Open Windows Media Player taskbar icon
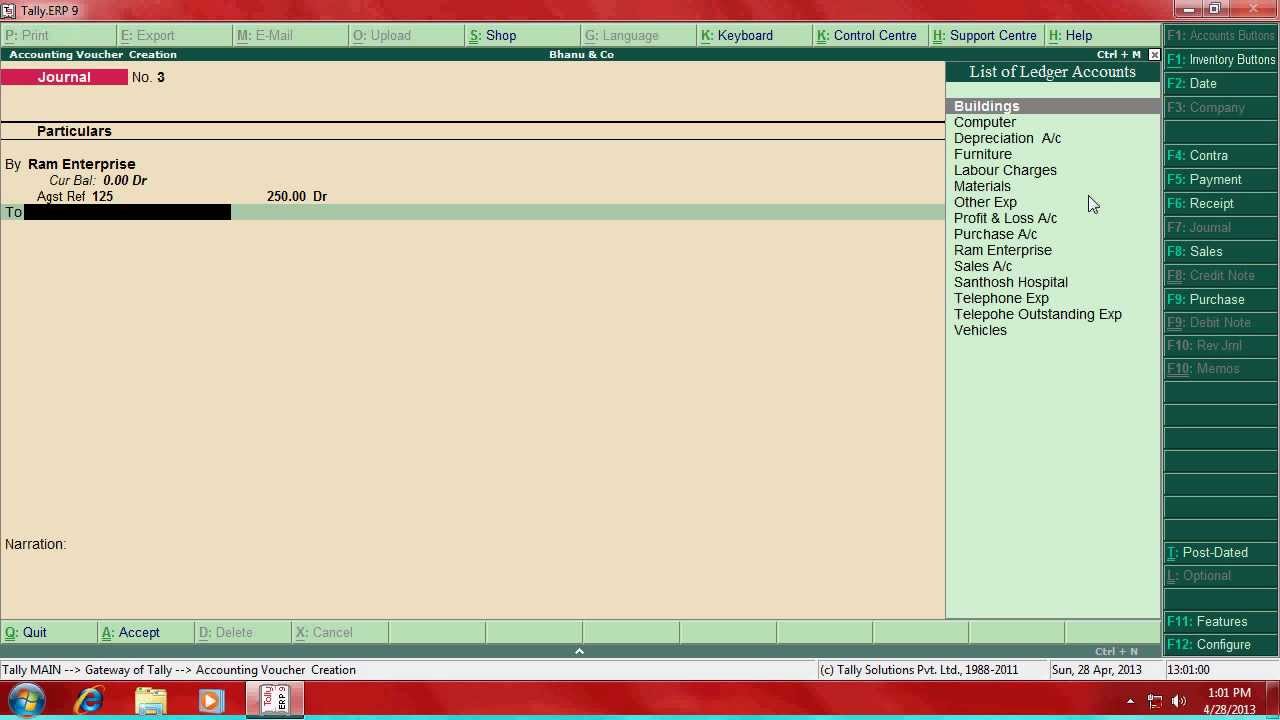 pyautogui.click(x=211, y=700)
